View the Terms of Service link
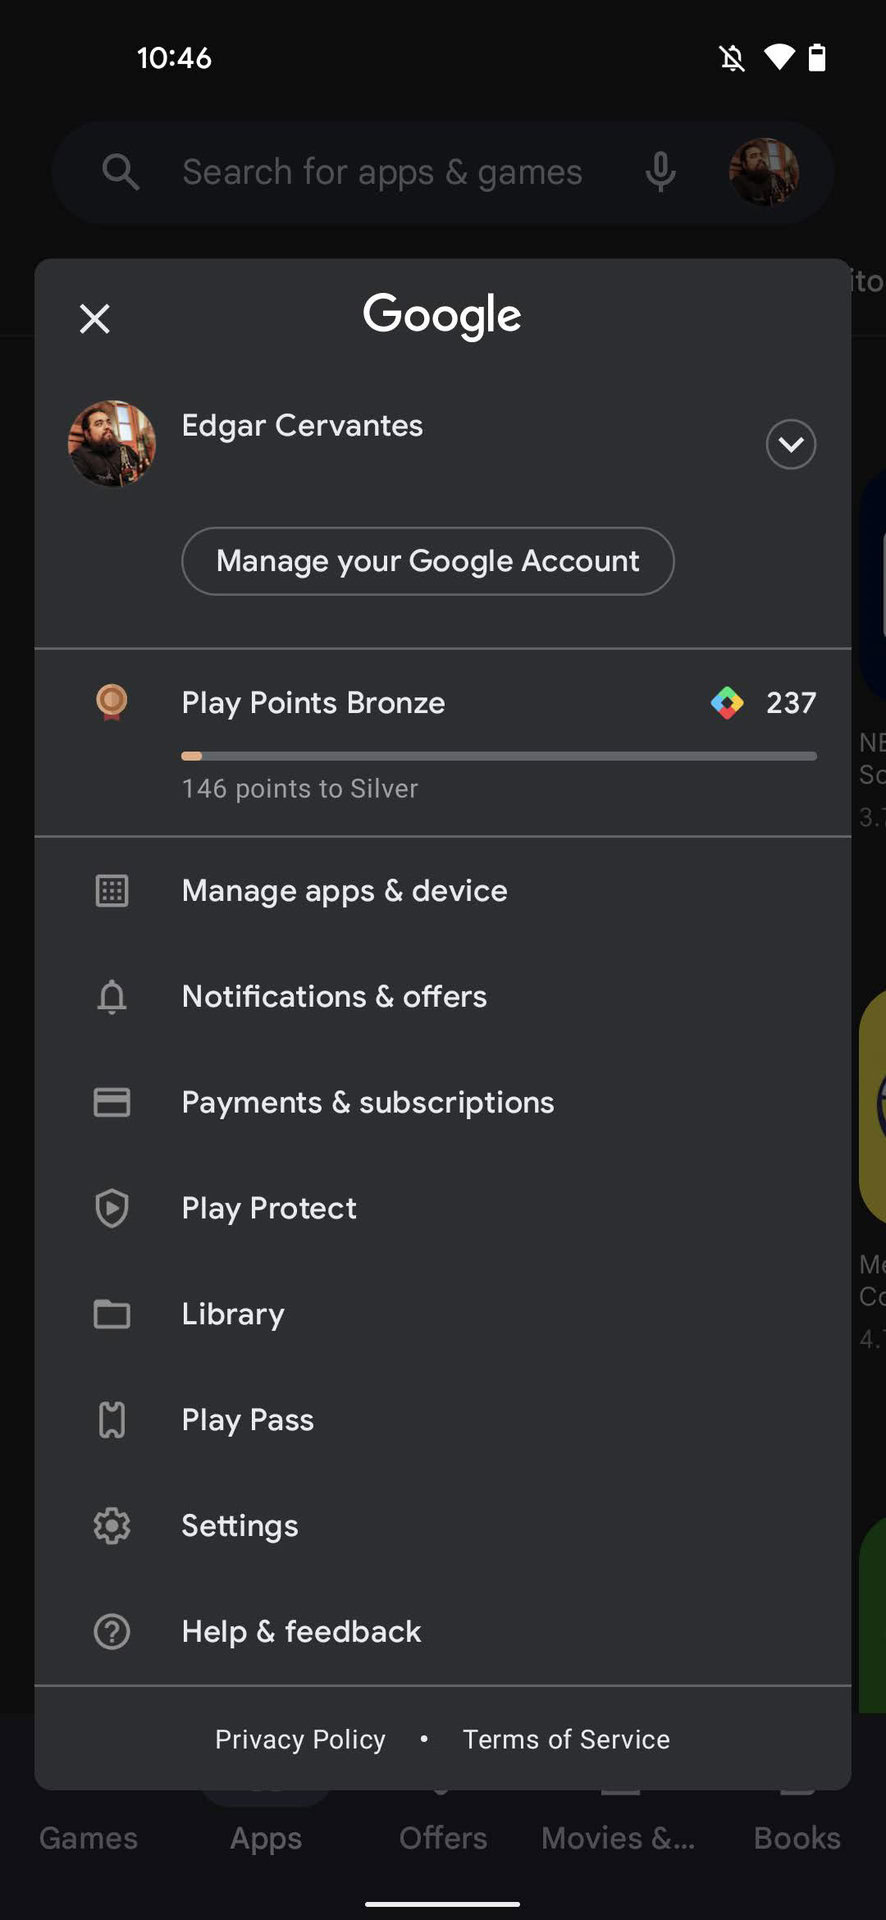886x1920 pixels. tap(566, 1739)
